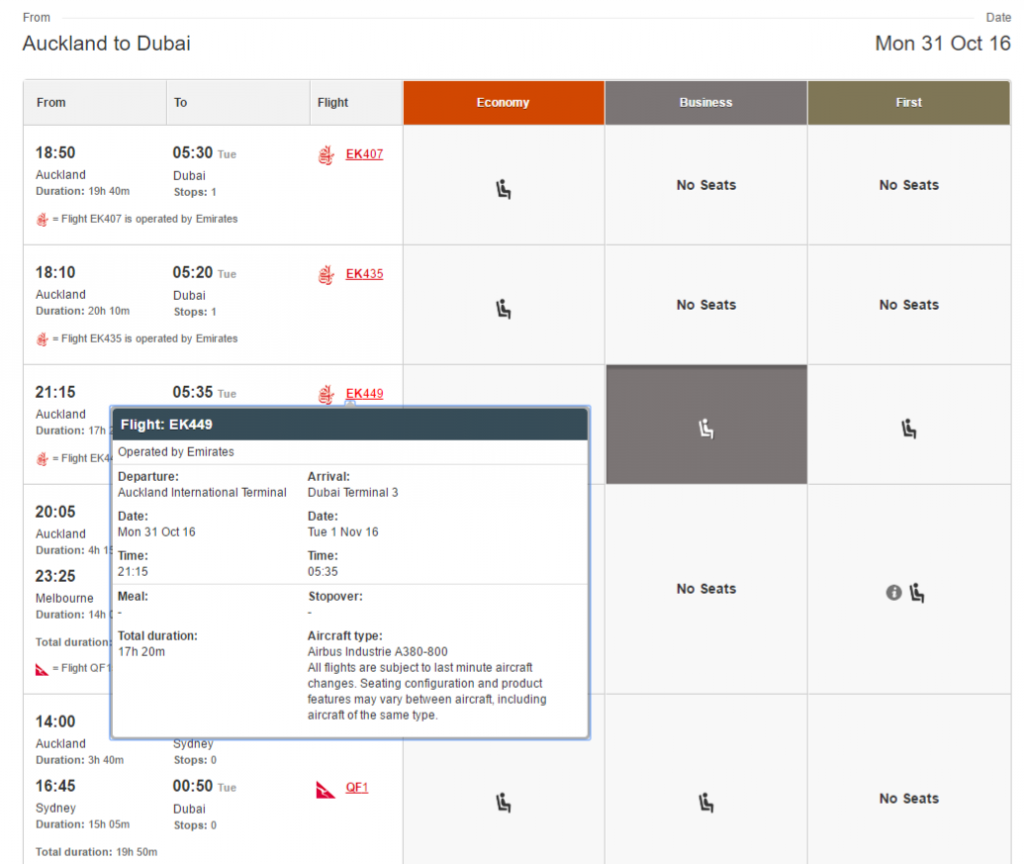Open flight details link QF1
Viewport: 1024px width, 864px height.
pyautogui.click(x=357, y=788)
